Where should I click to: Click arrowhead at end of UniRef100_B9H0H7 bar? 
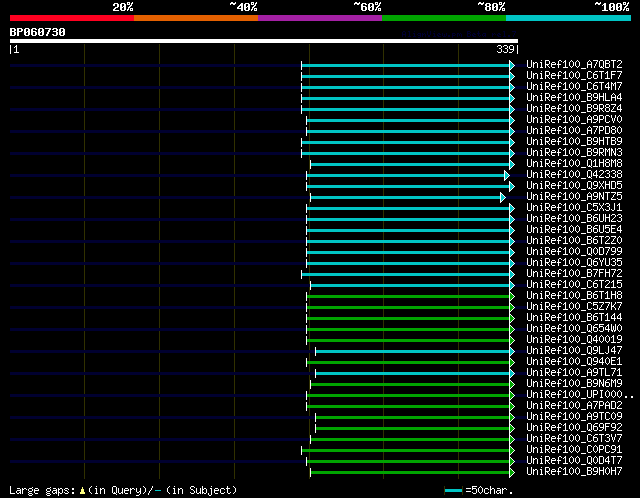pos(512,472)
